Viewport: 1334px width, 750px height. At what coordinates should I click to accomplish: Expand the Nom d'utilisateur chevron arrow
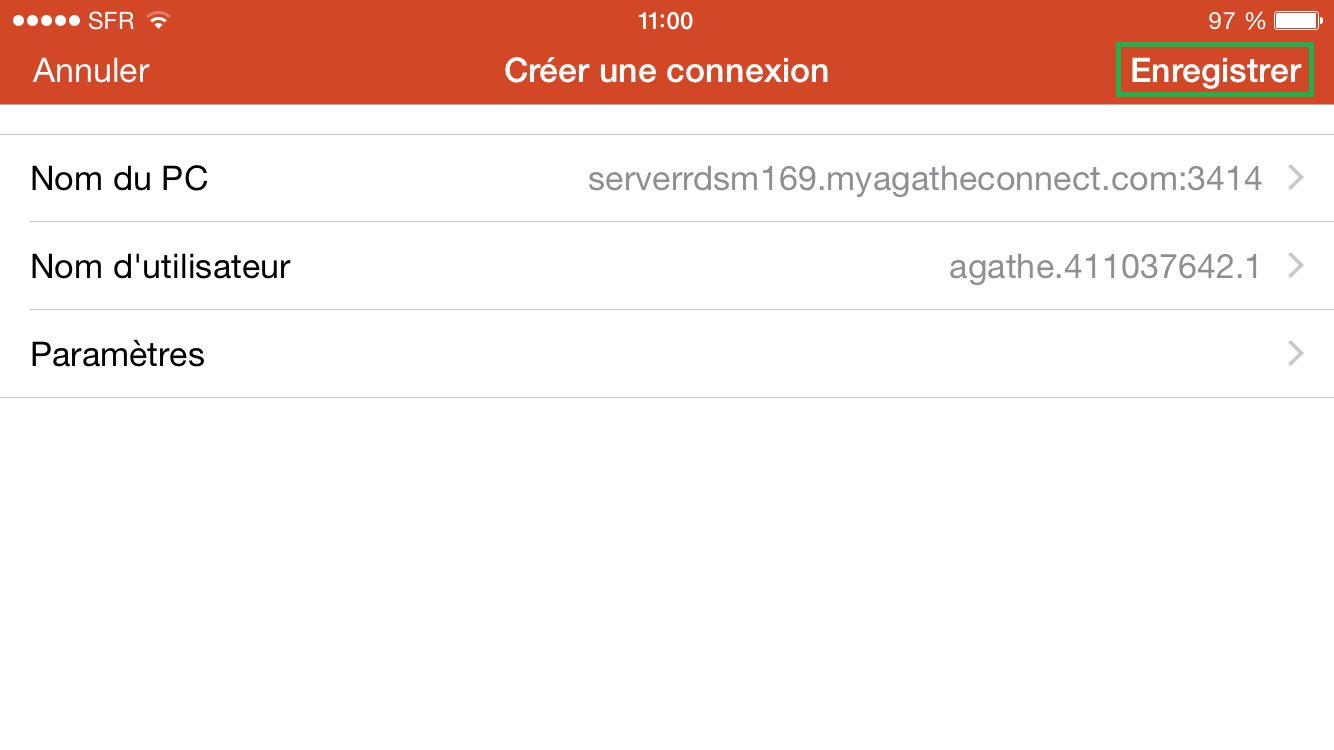click(x=1296, y=266)
